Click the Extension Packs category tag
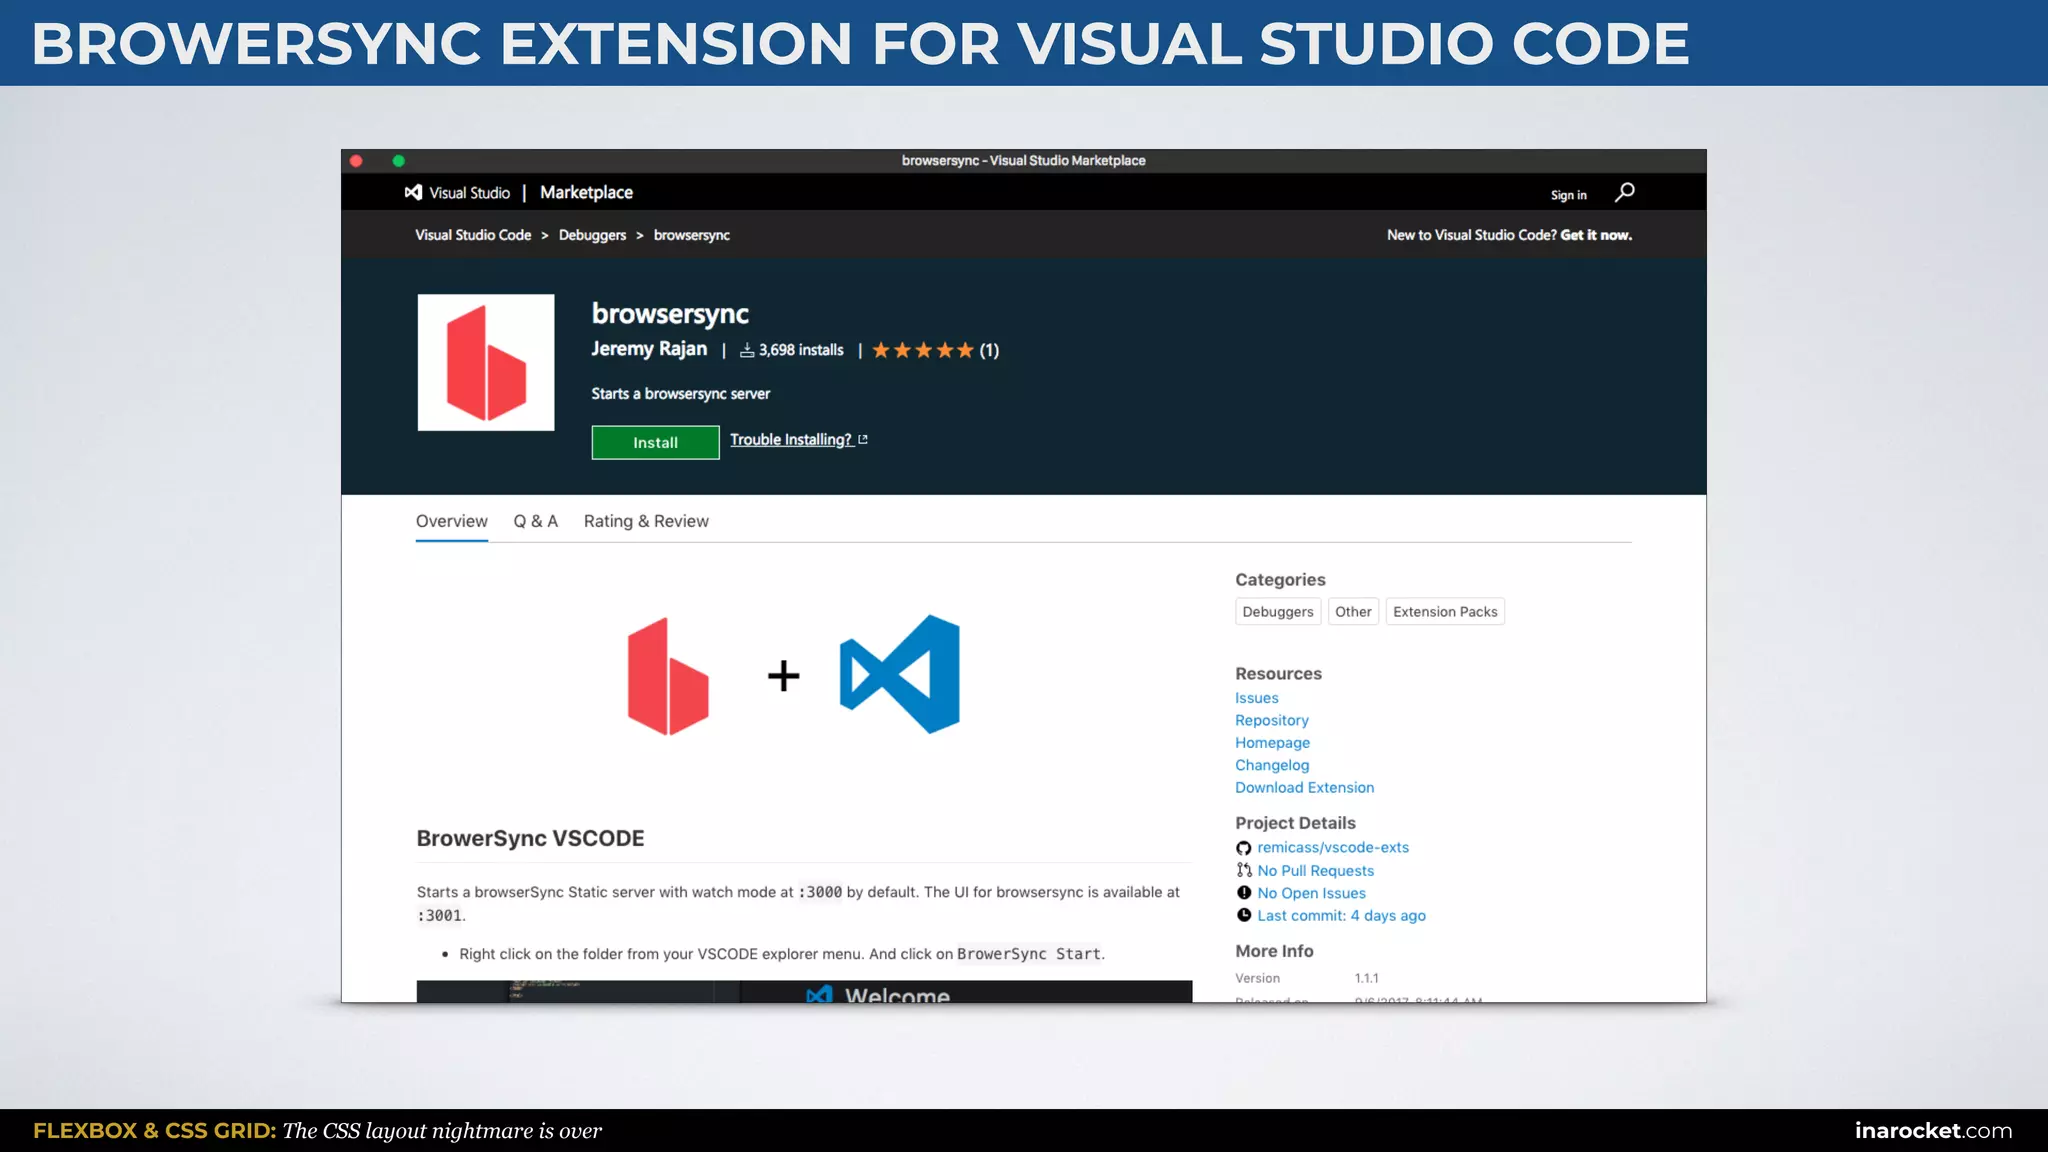Viewport: 2048px width, 1152px height. 1444,612
